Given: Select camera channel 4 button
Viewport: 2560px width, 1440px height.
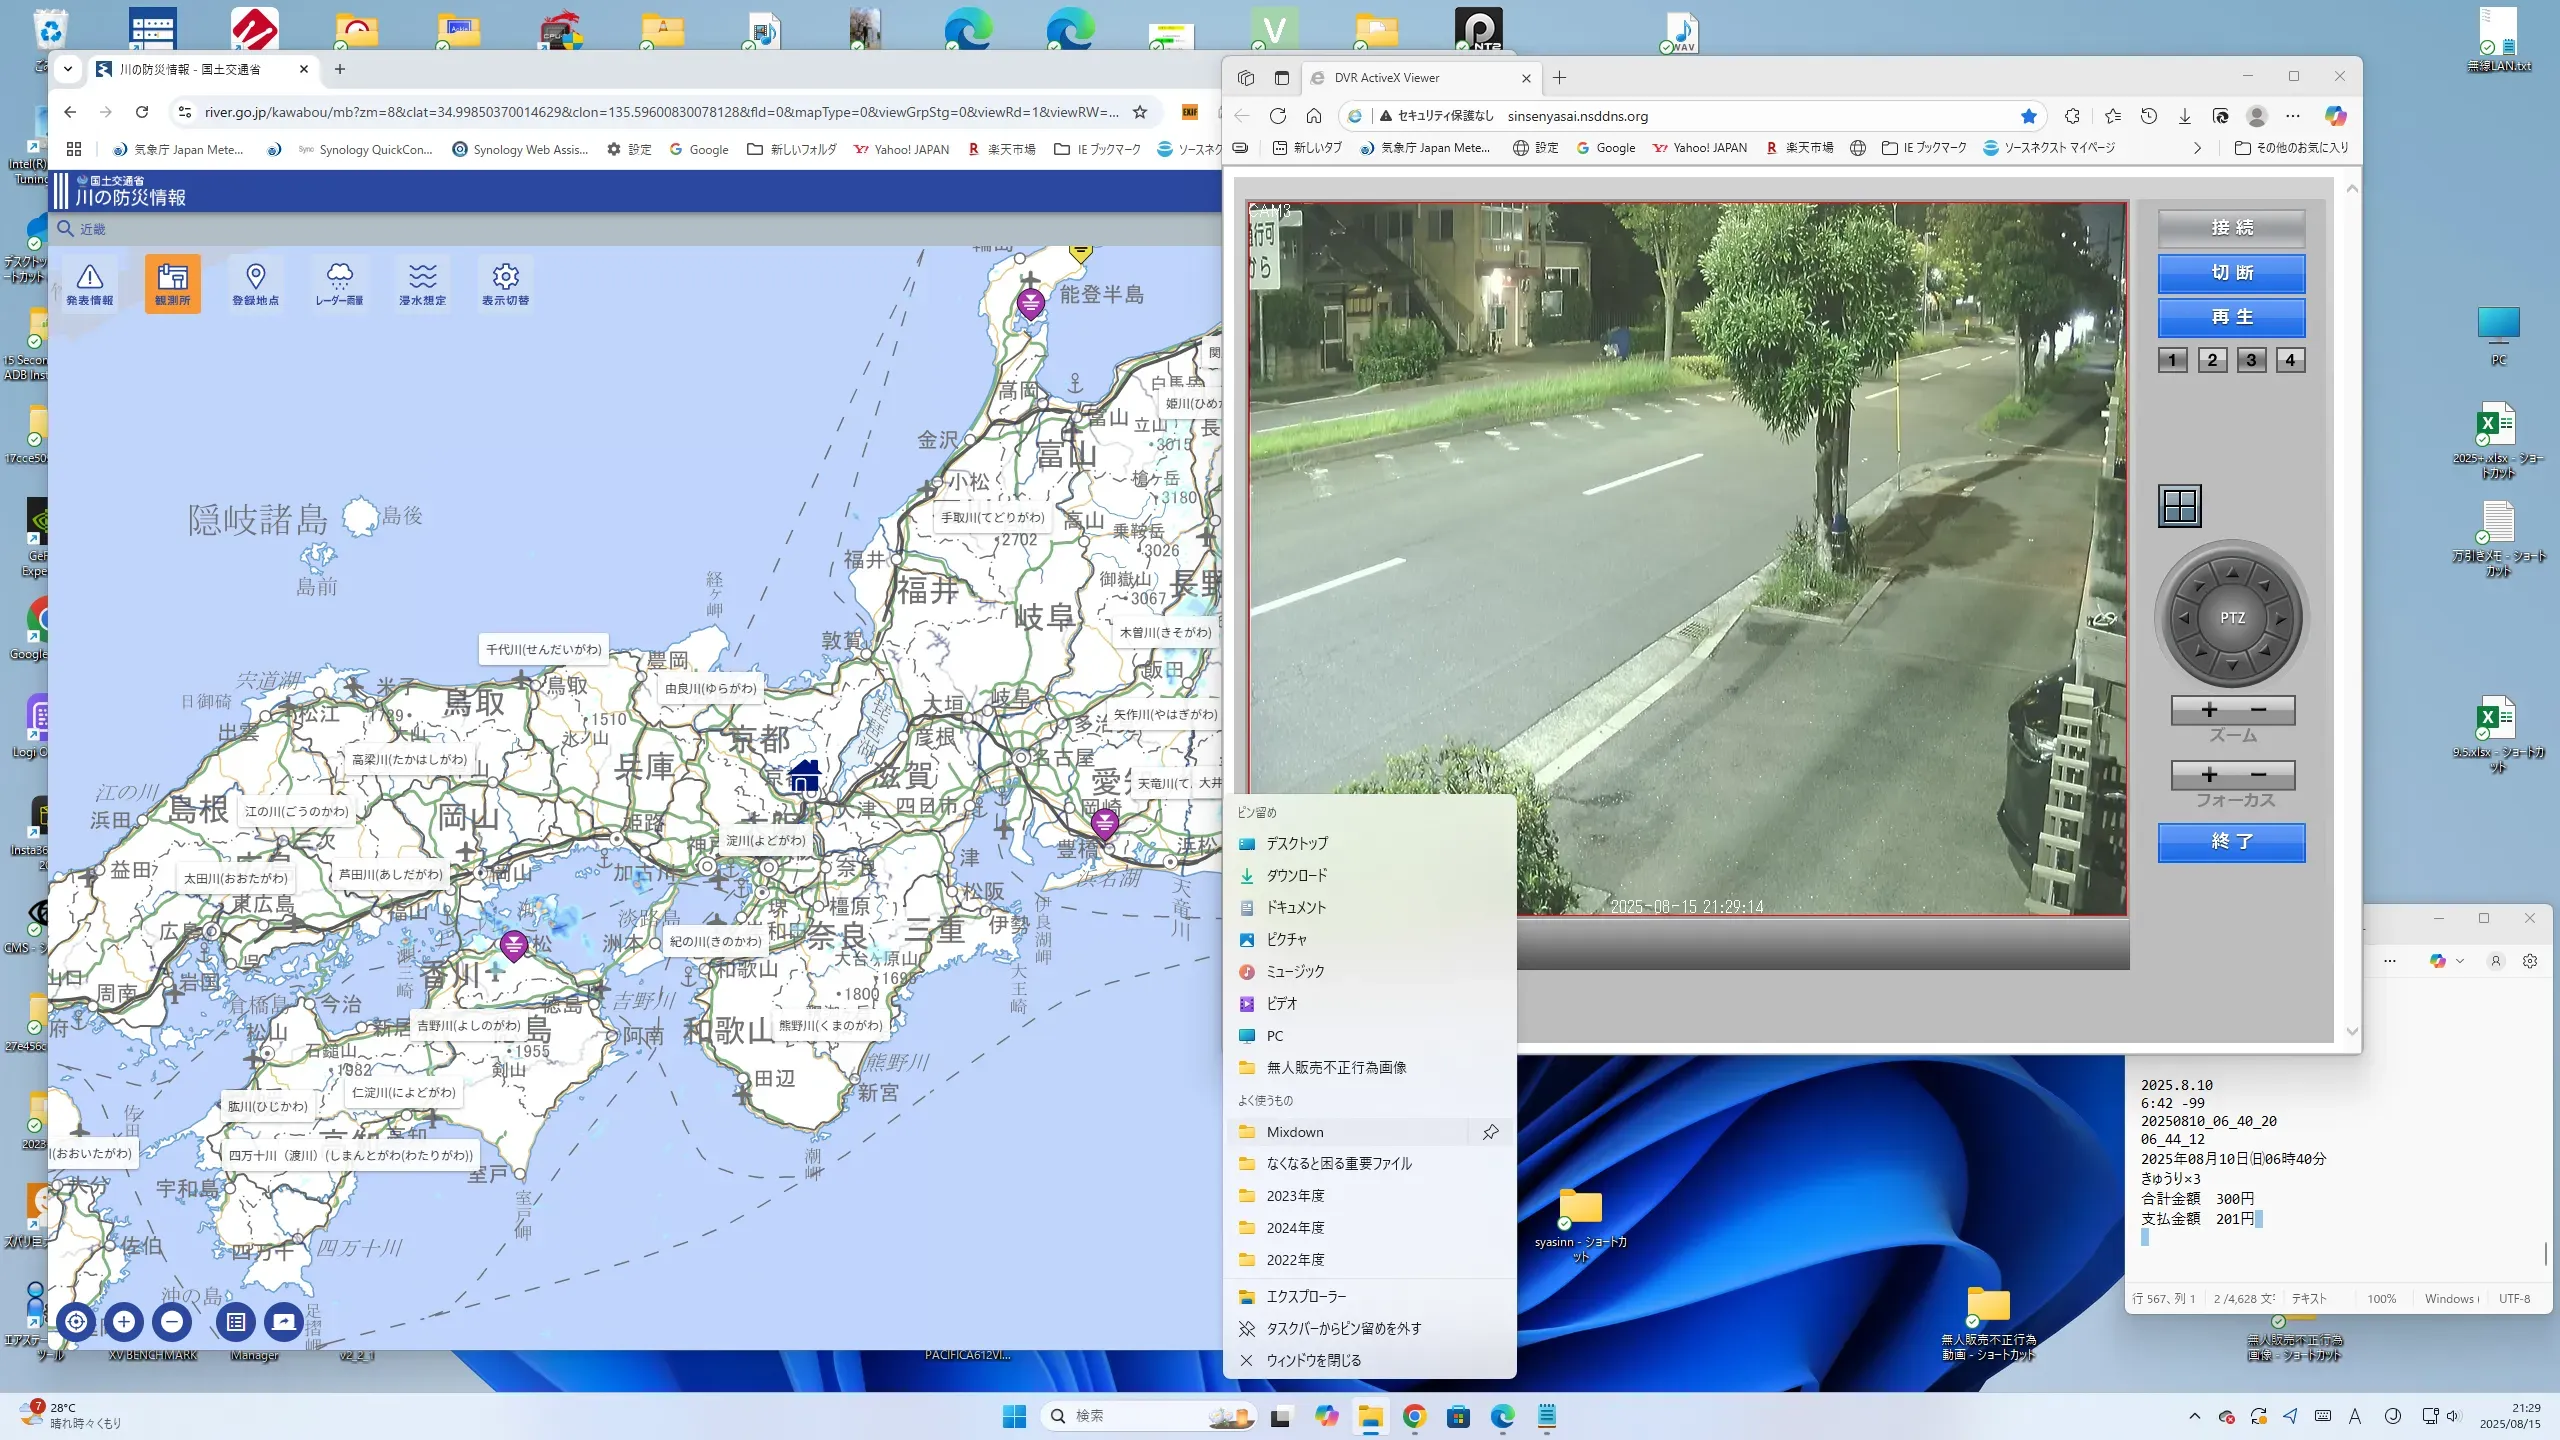Looking at the screenshot, I should [2290, 360].
